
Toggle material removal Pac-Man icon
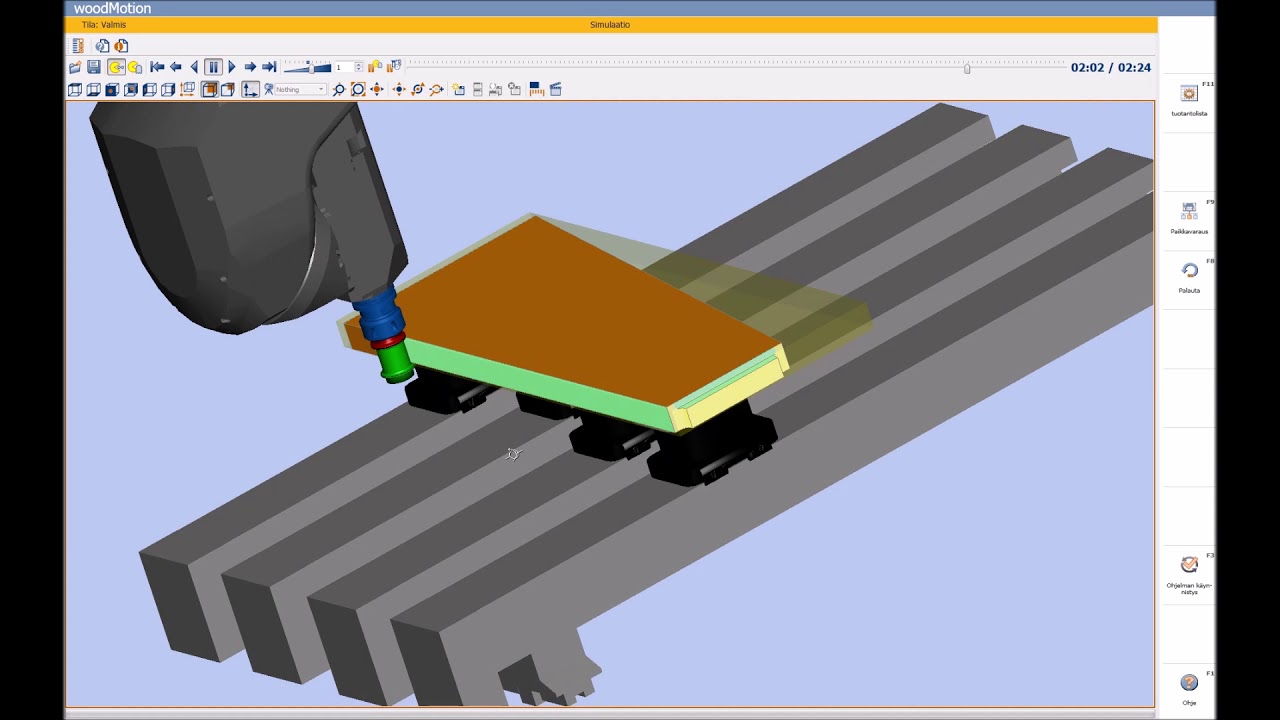coord(116,67)
